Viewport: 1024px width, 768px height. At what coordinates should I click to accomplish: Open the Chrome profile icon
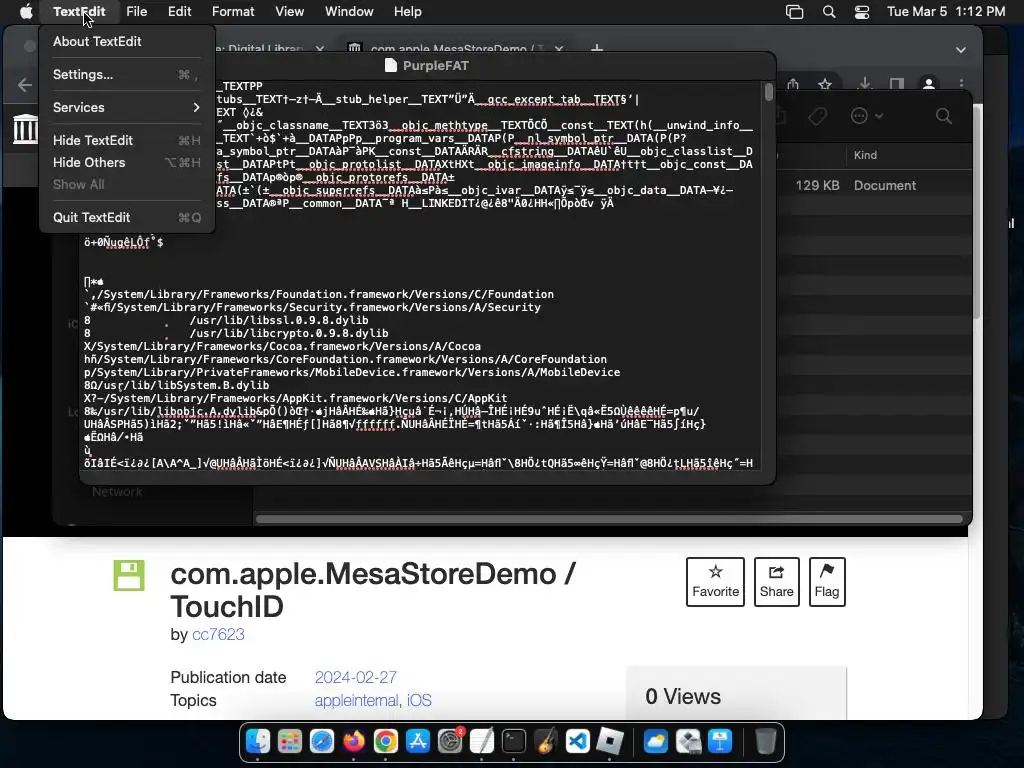[x=928, y=84]
